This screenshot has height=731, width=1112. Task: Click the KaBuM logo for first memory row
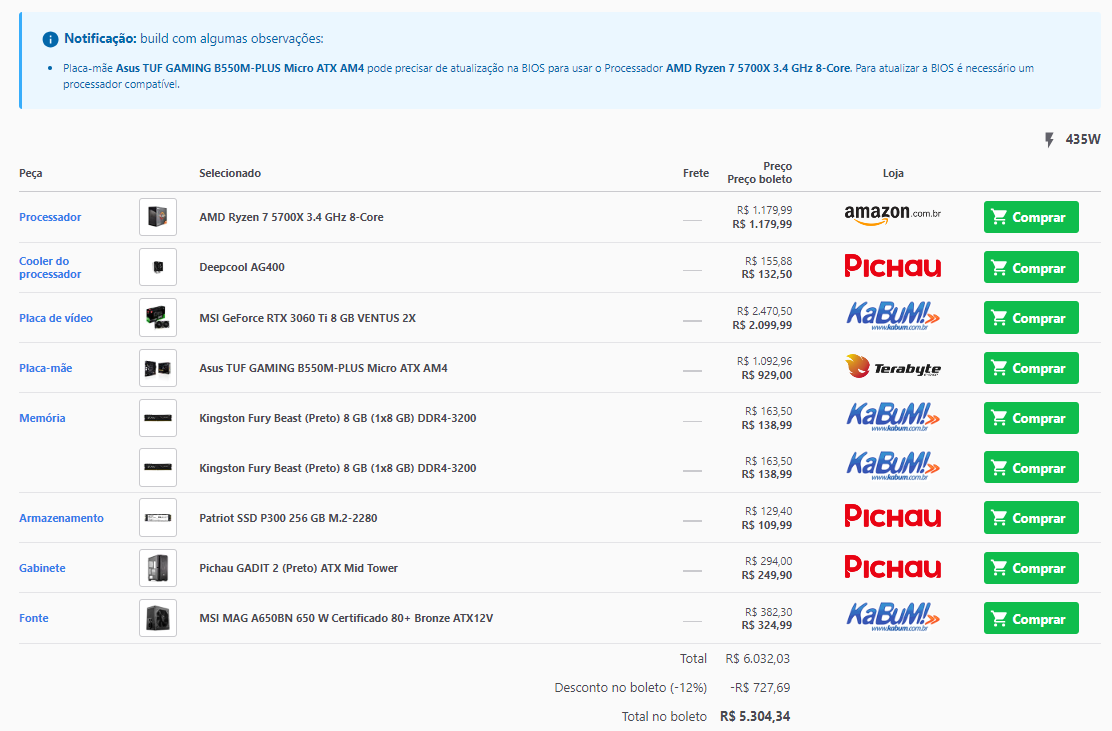click(893, 417)
